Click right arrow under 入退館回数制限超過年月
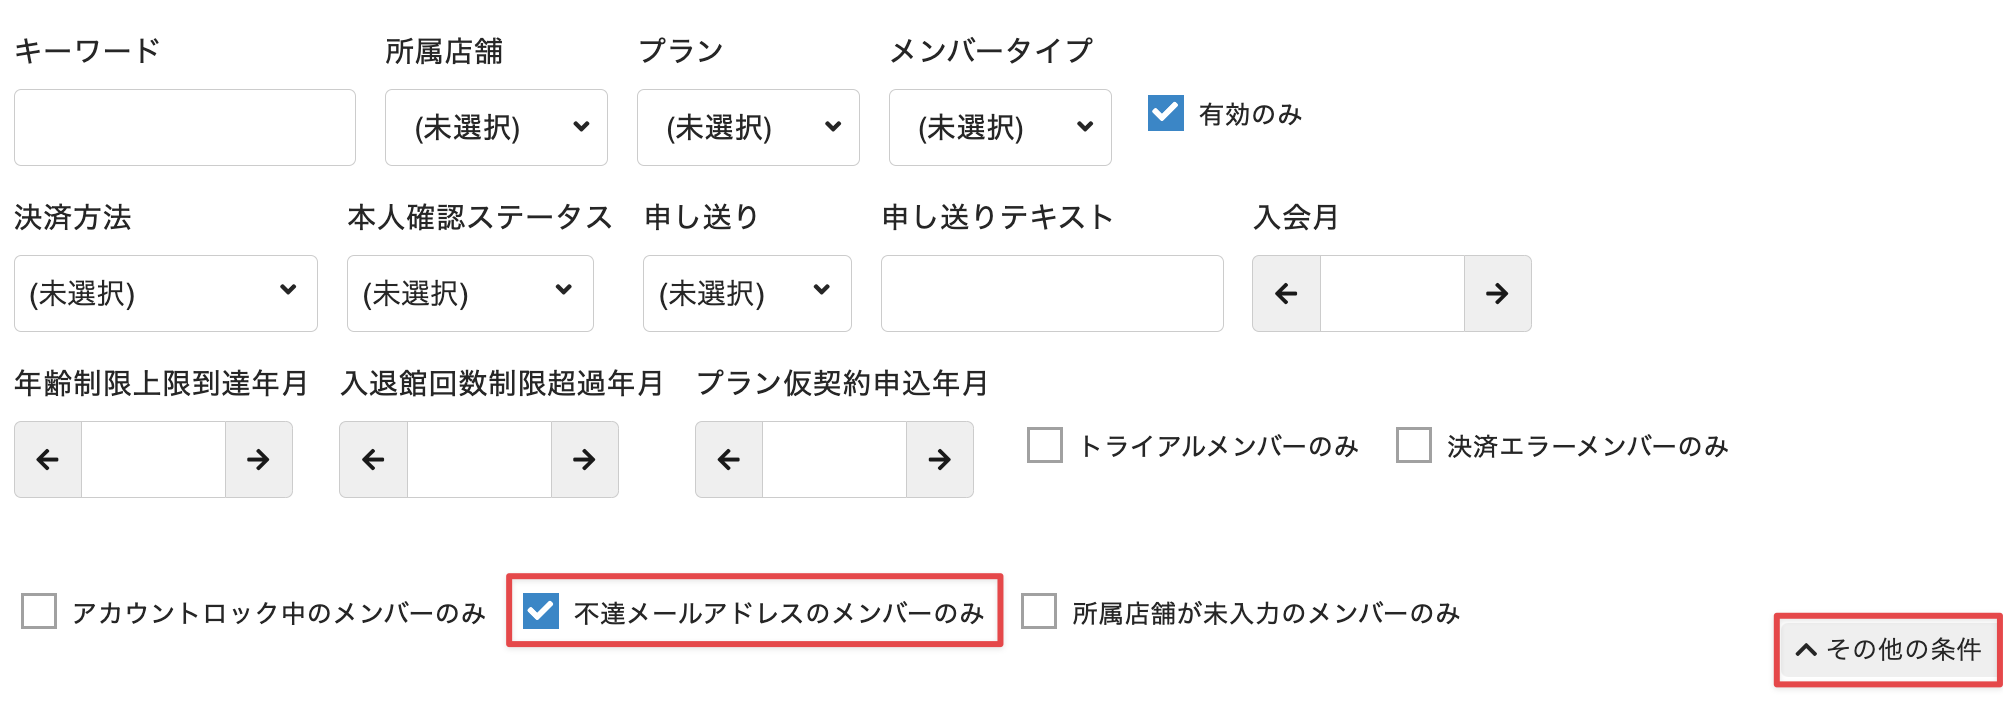This screenshot has height=706, width=2003. pyautogui.click(x=584, y=460)
